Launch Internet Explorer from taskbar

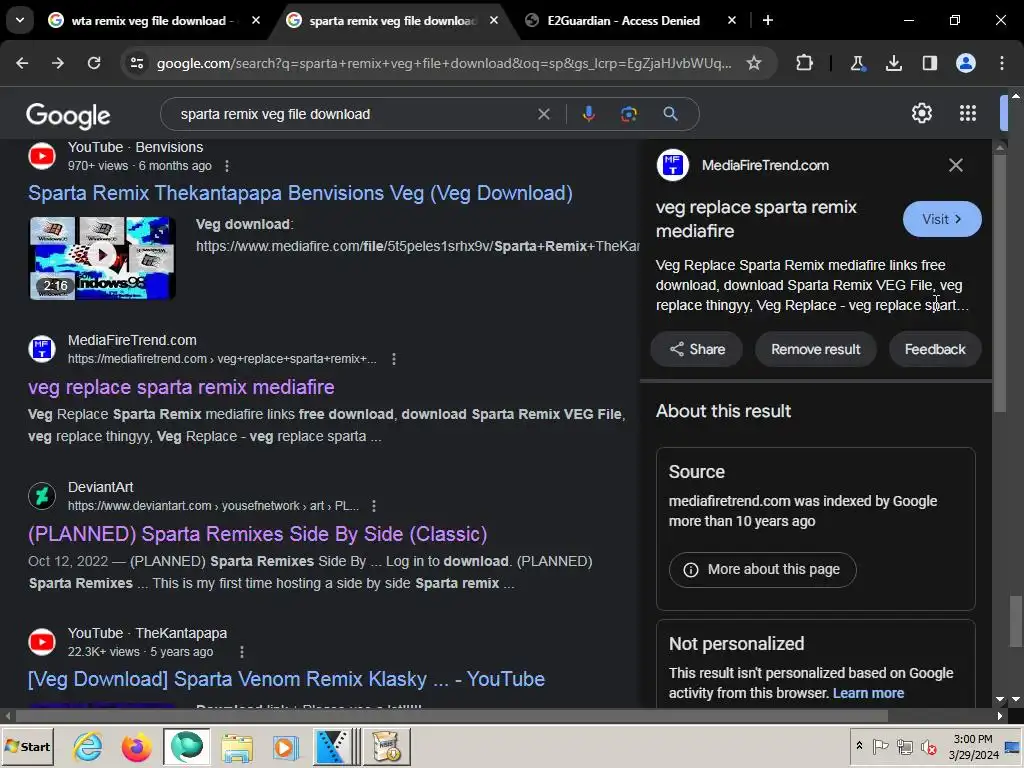click(88, 746)
